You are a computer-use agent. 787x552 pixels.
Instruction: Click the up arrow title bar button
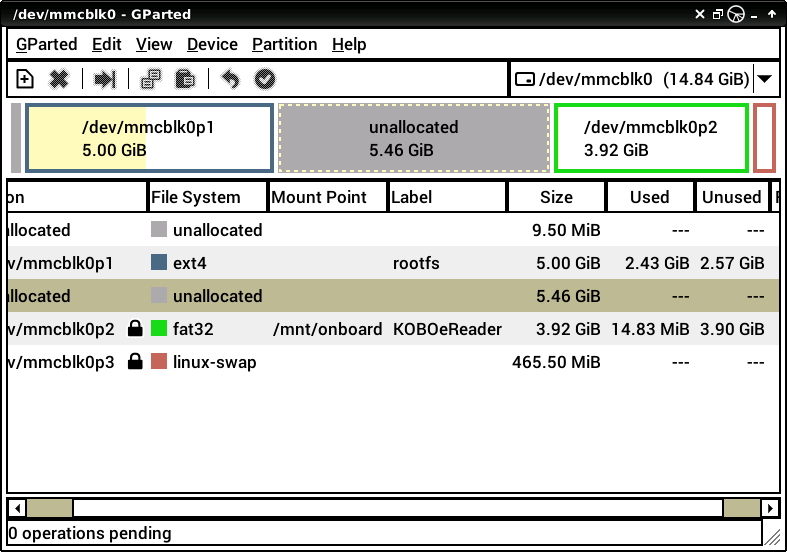[x=772, y=14]
